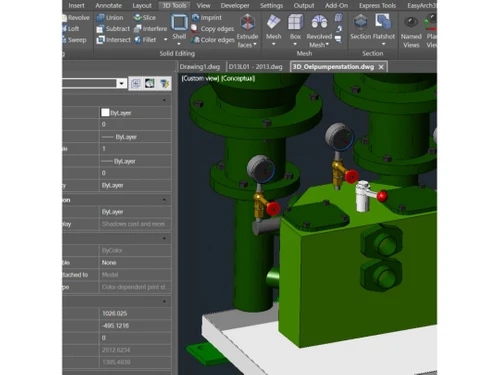Expand the Revolved Mesh dropdown
Image resolution: width=500 pixels, height=375 pixels.
327,44
